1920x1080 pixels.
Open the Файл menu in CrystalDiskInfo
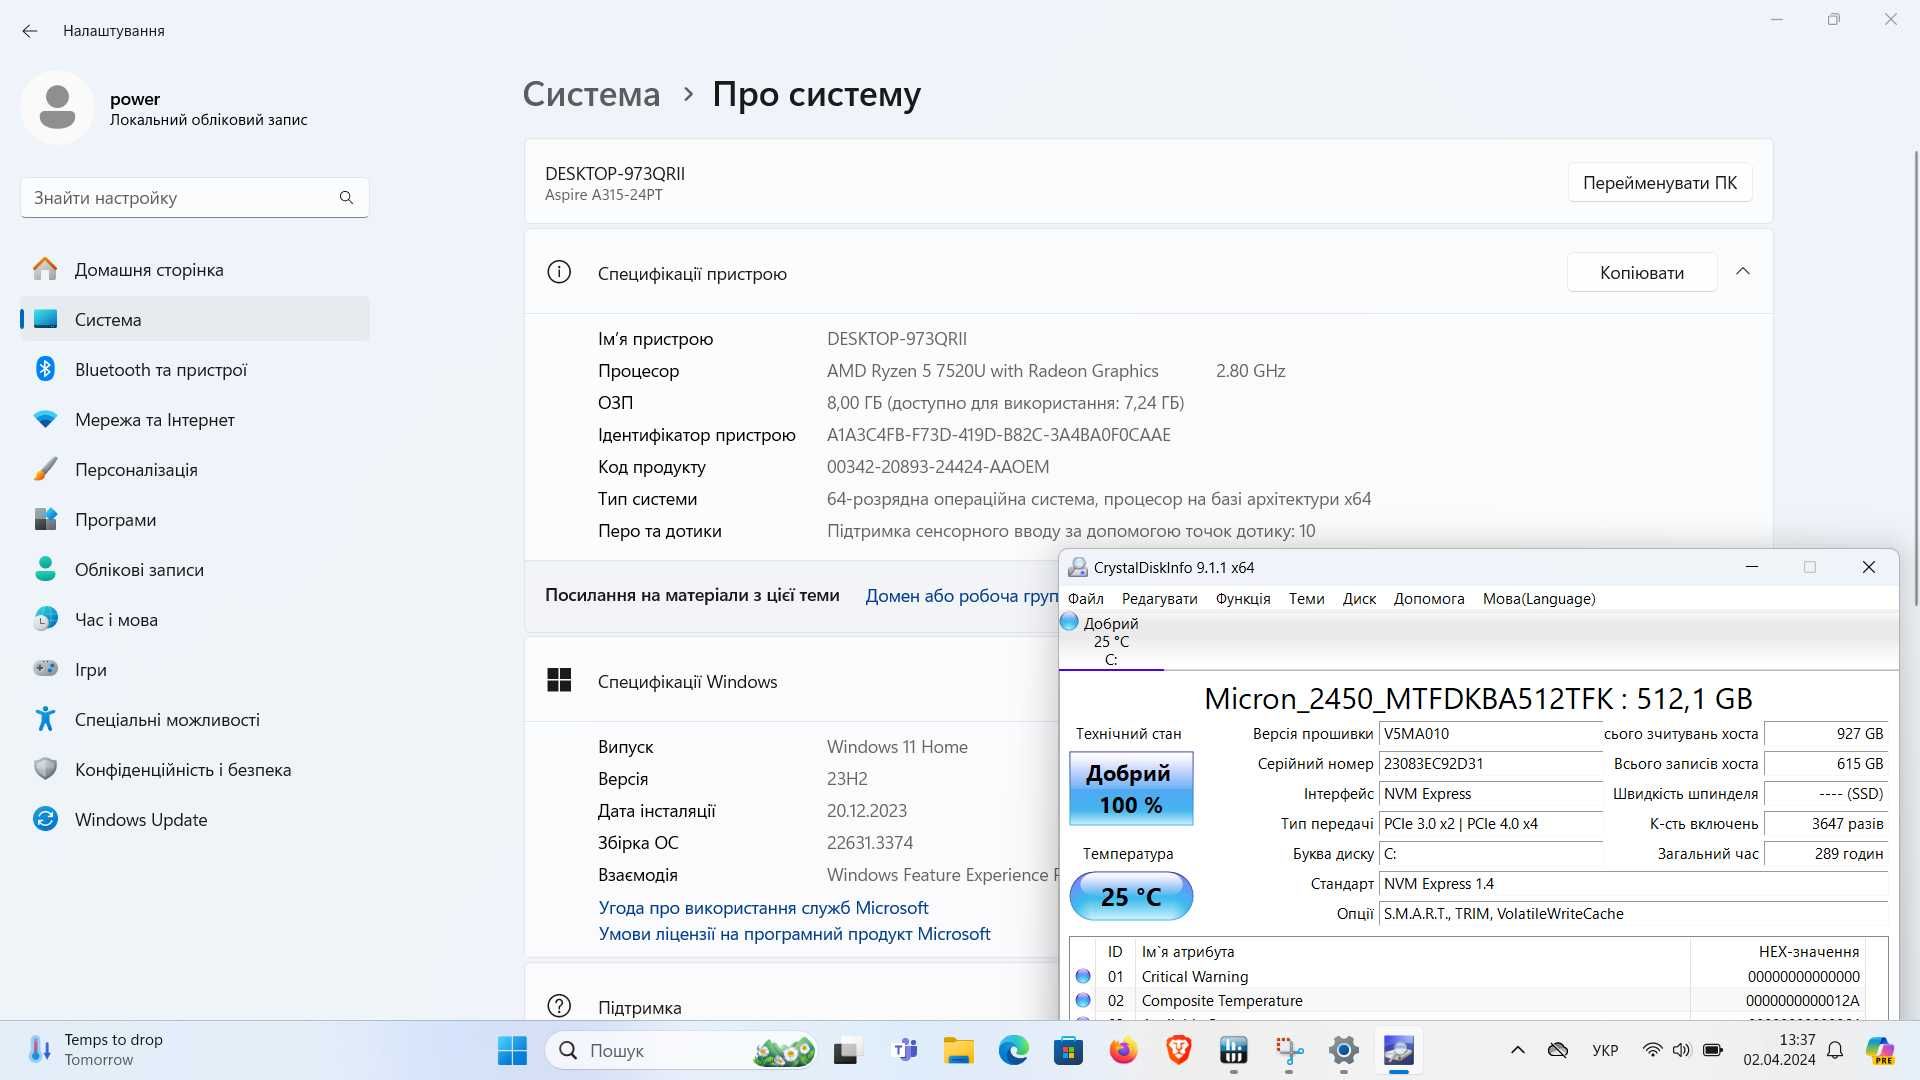(x=1085, y=598)
